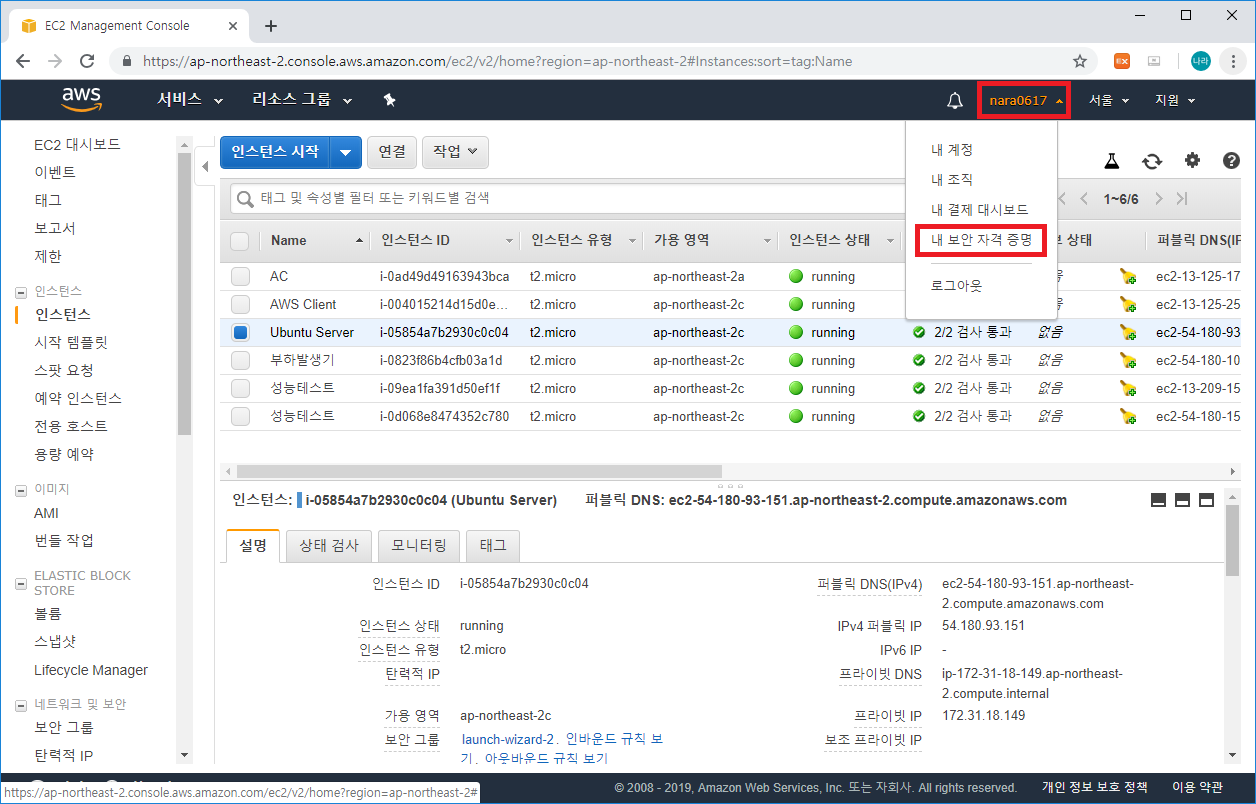
Task: Toggle the select-all instances checkbox
Action: [240, 241]
